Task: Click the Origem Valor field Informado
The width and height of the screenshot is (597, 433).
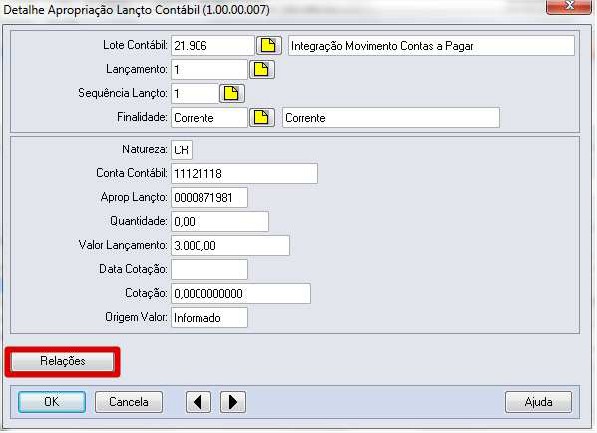Action: click(x=209, y=317)
